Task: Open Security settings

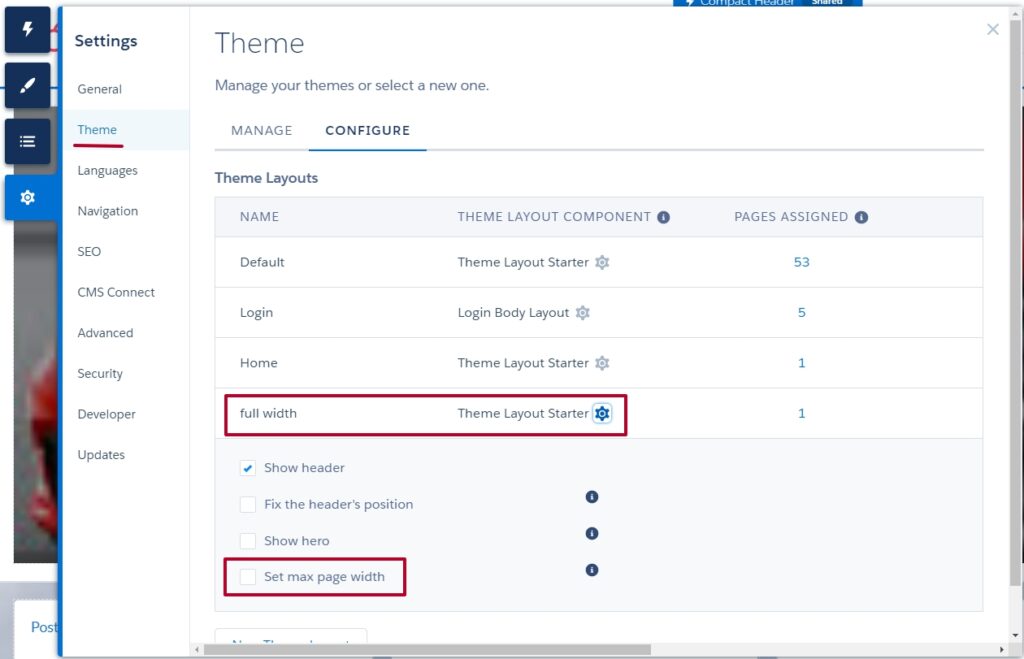Action: pyautogui.click(x=100, y=374)
